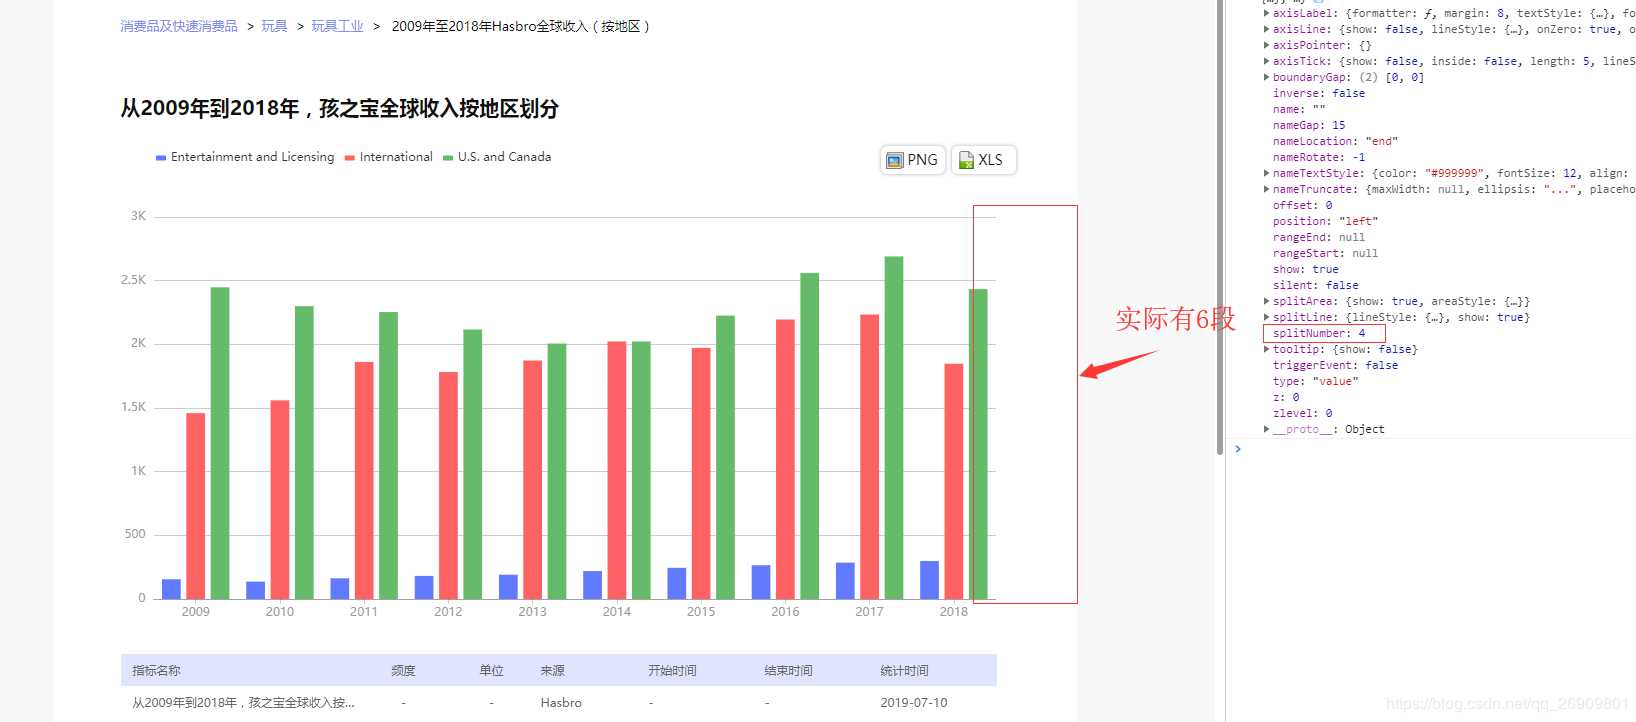Expand the splitLine object
1636x722 pixels.
(1267, 317)
